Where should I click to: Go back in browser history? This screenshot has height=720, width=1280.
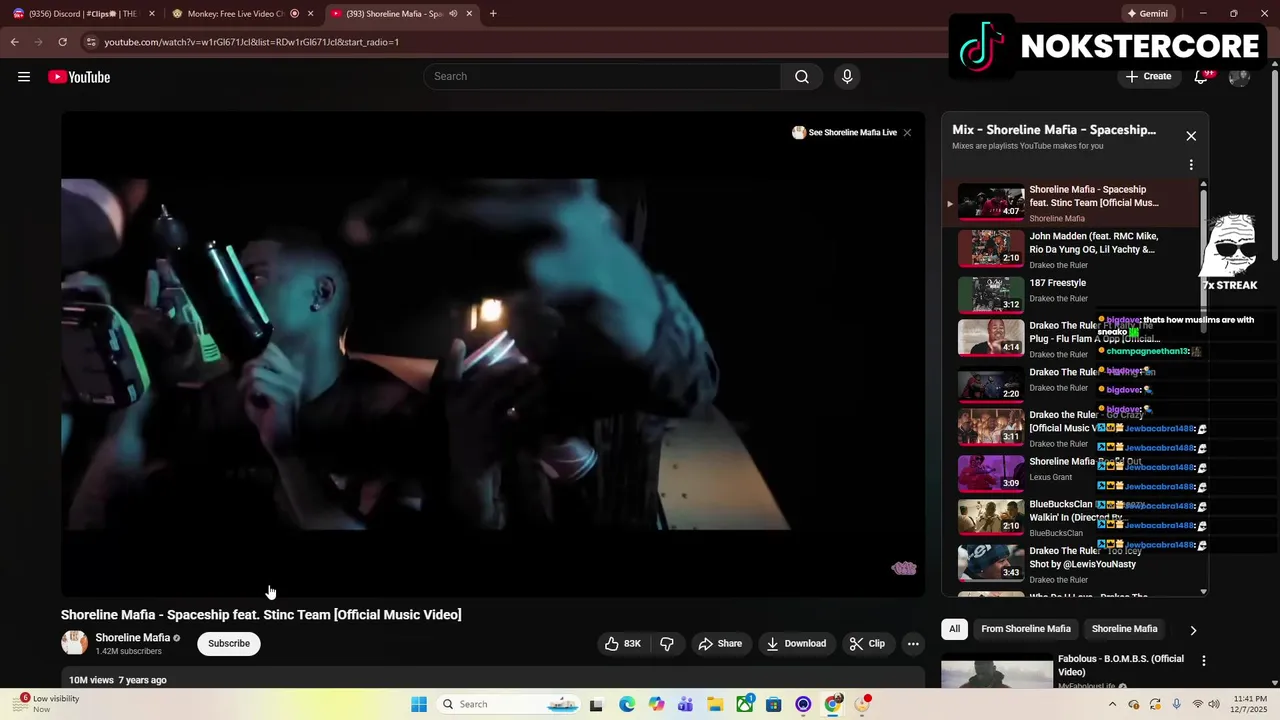(14, 42)
